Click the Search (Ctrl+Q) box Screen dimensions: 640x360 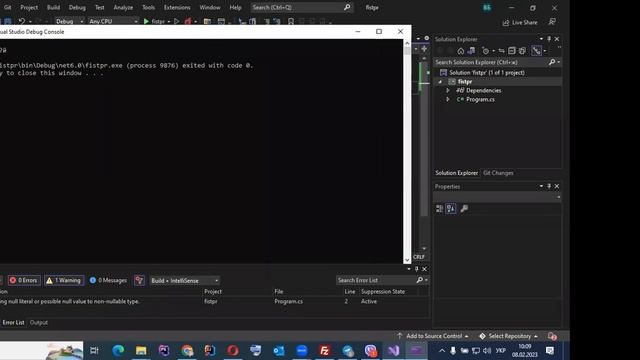(x=302, y=7)
